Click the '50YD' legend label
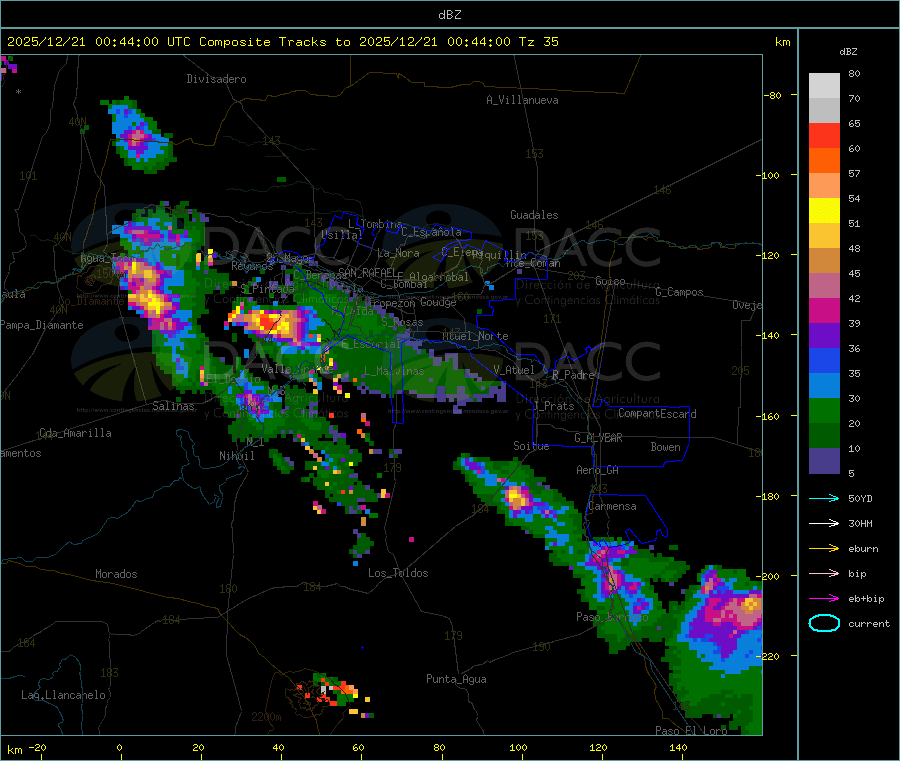The height and width of the screenshot is (761, 900). pyautogui.click(x=860, y=498)
